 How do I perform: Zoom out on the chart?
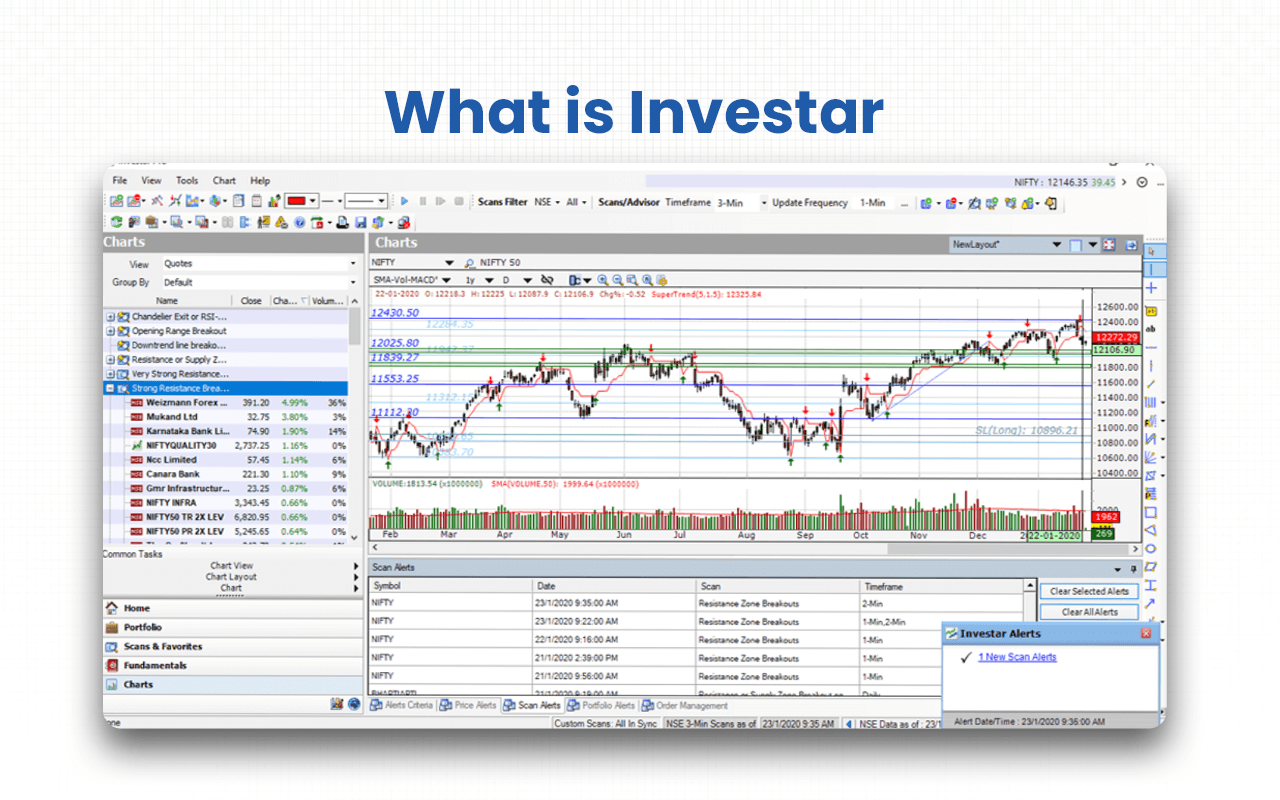tap(617, 279)
